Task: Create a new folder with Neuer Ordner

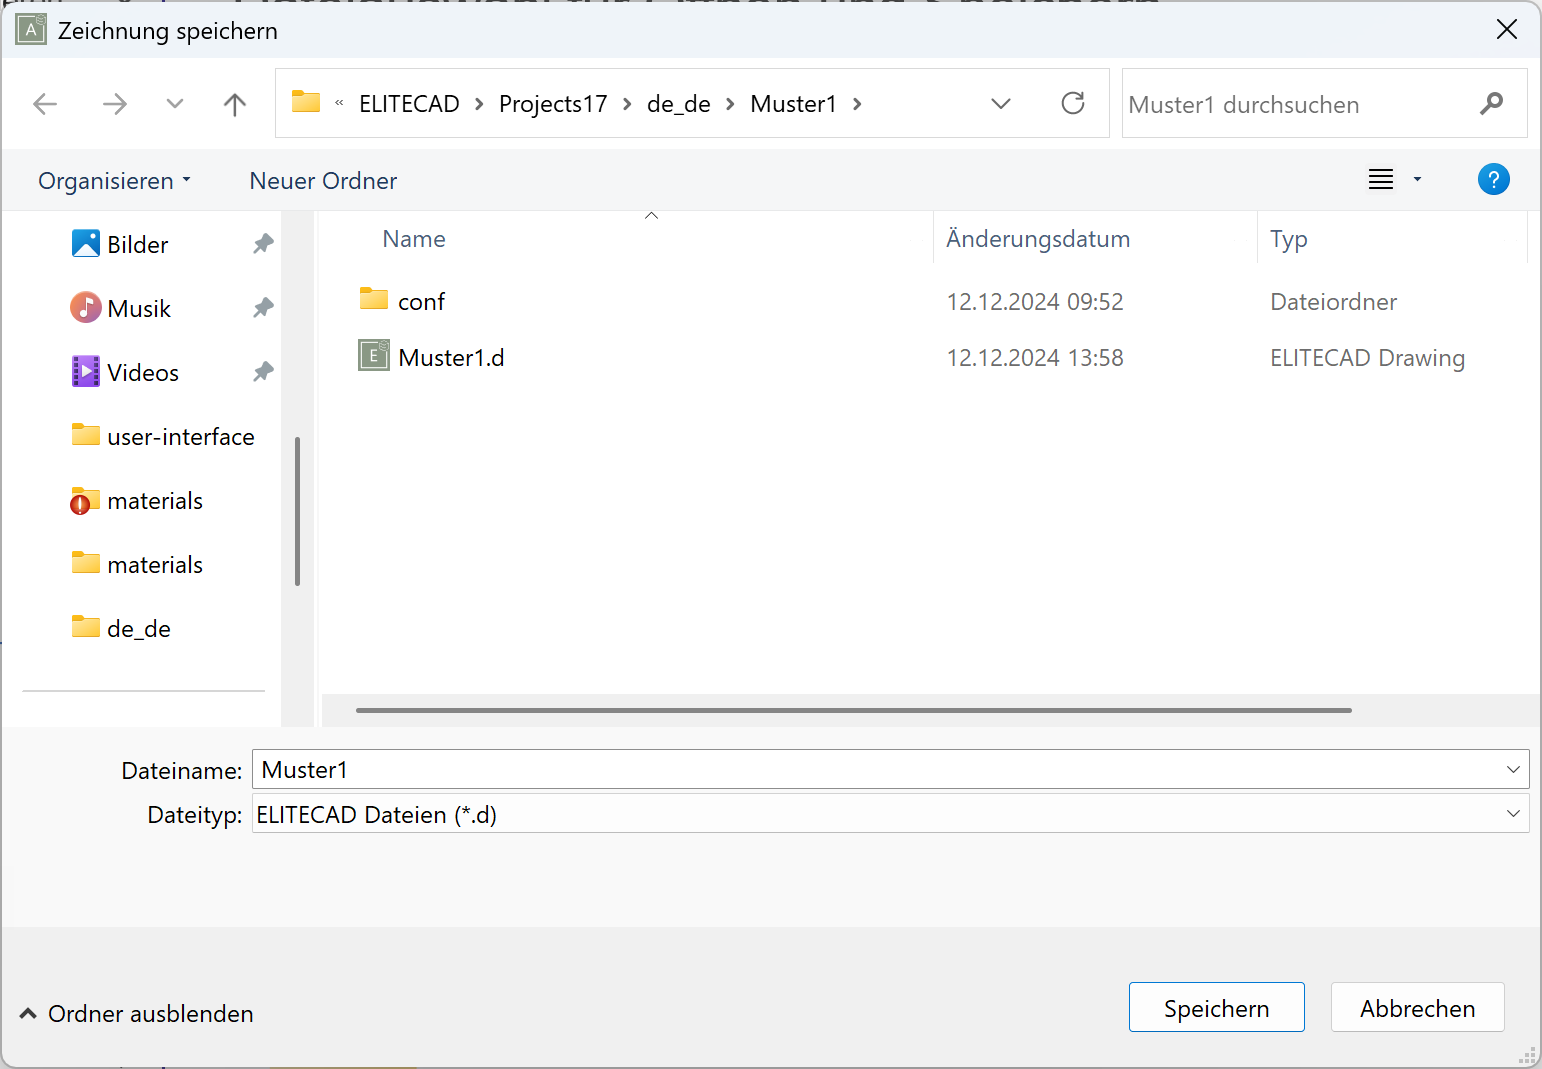Action: tap(323, 181)
